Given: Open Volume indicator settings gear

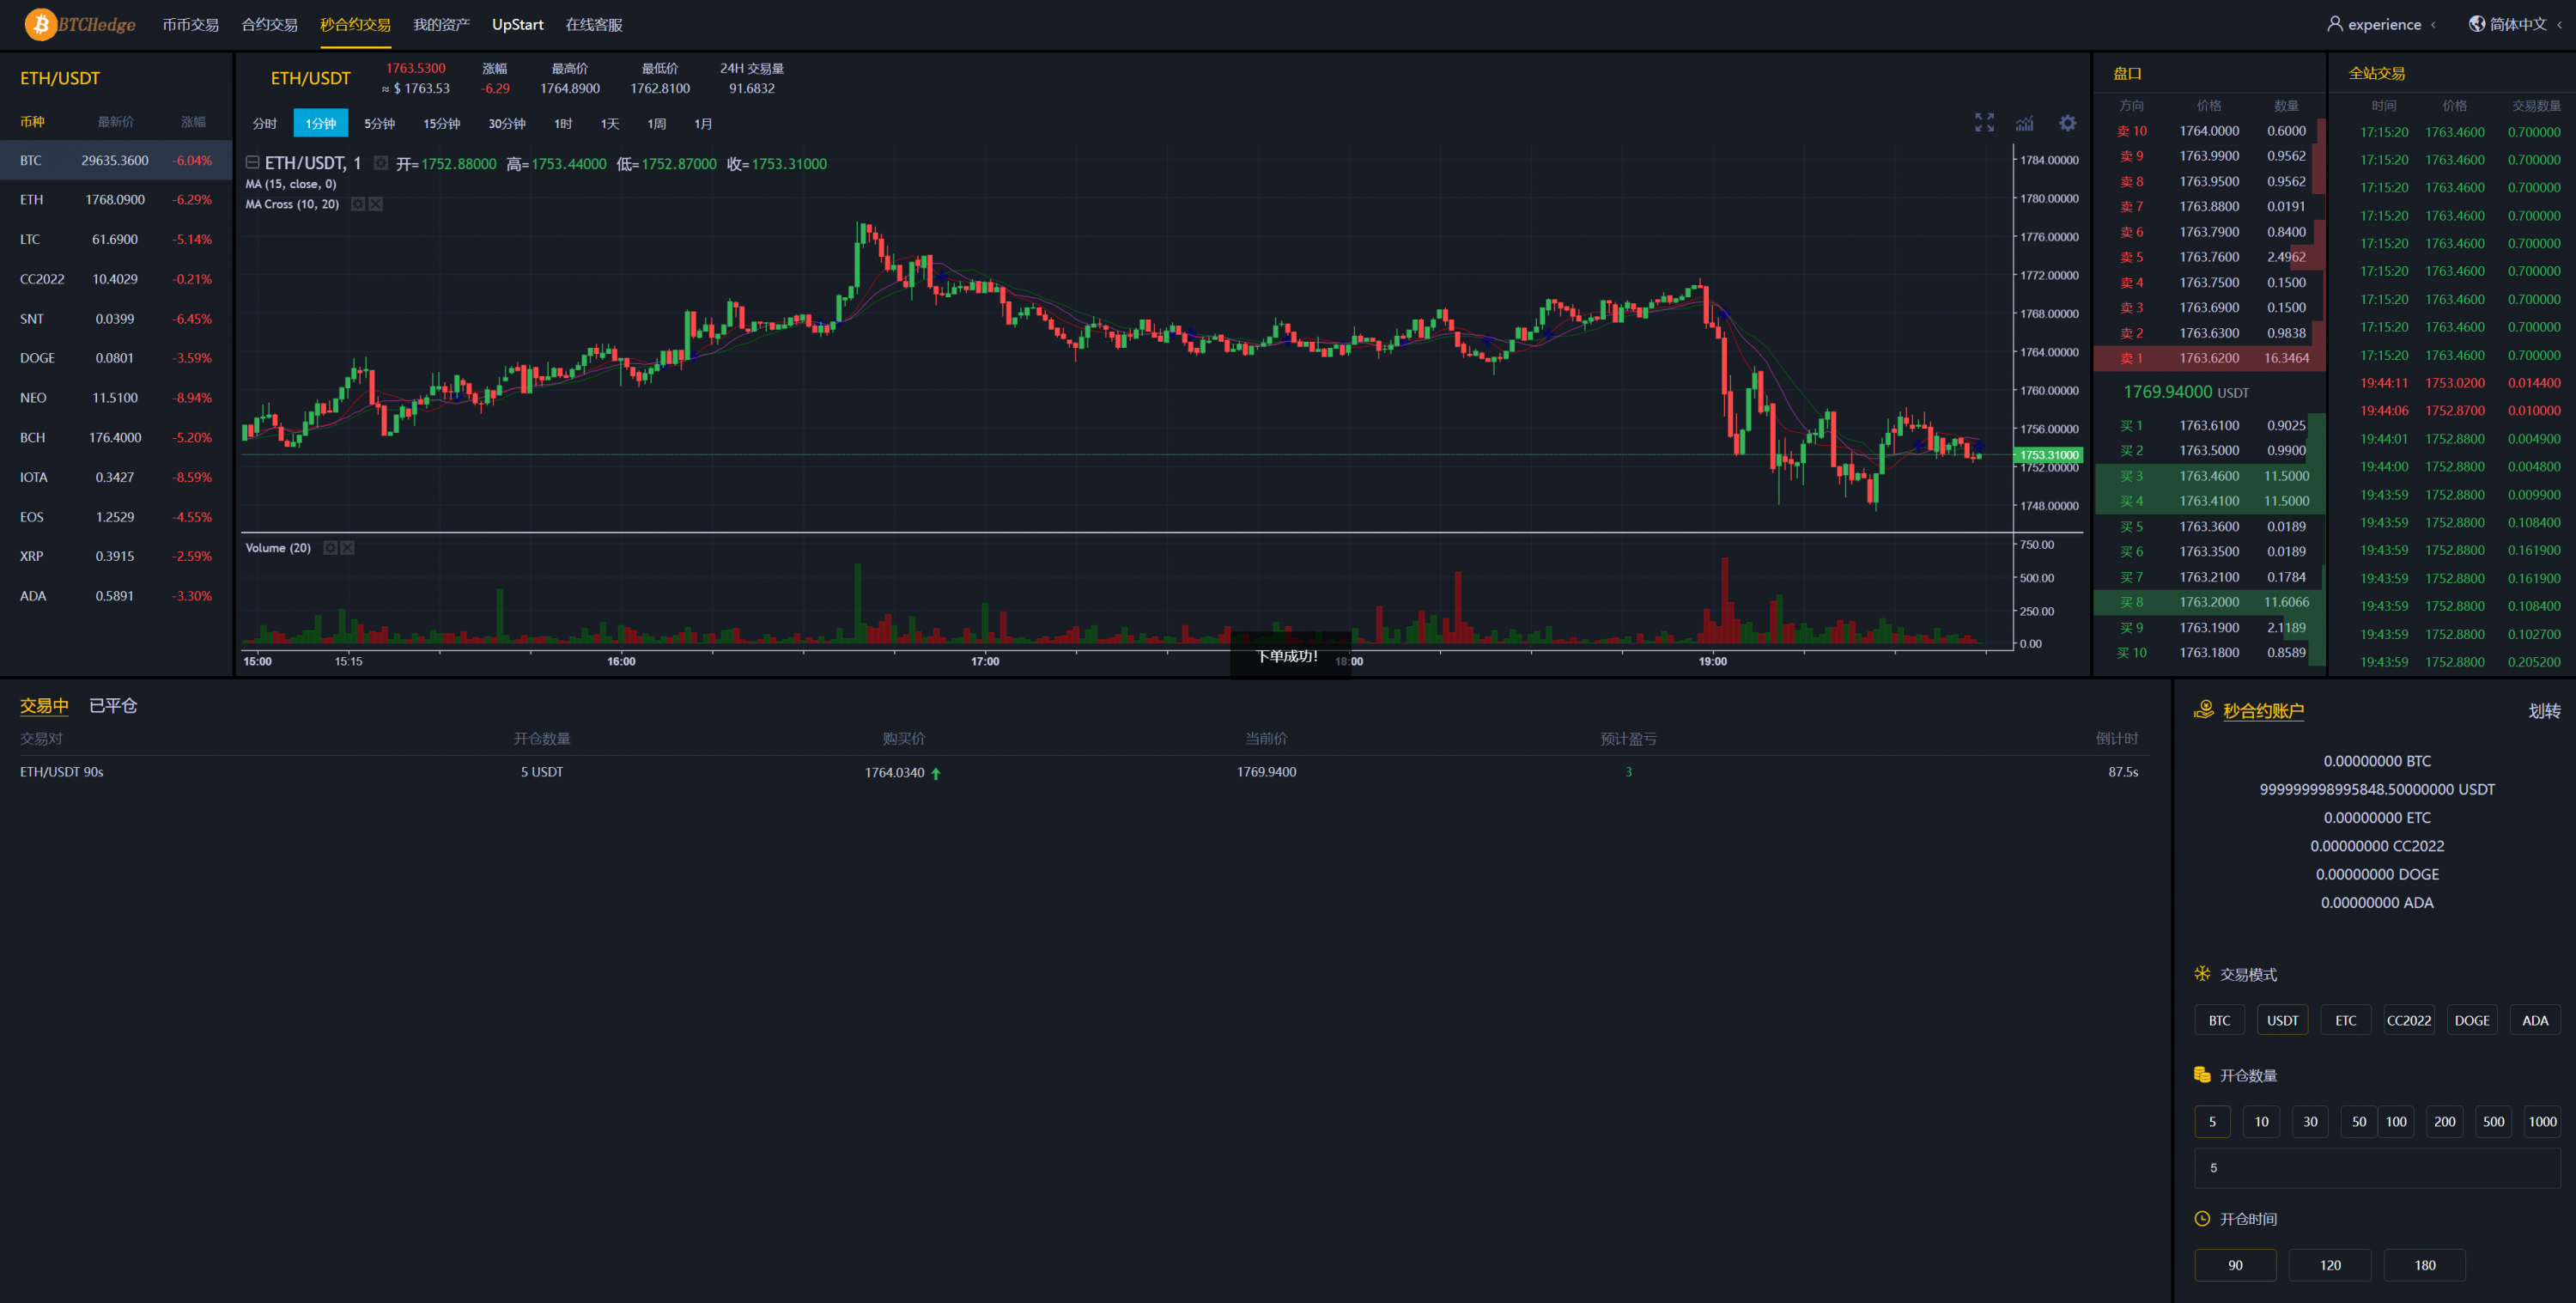Looking at the screenshot, I should pos(330,548).
